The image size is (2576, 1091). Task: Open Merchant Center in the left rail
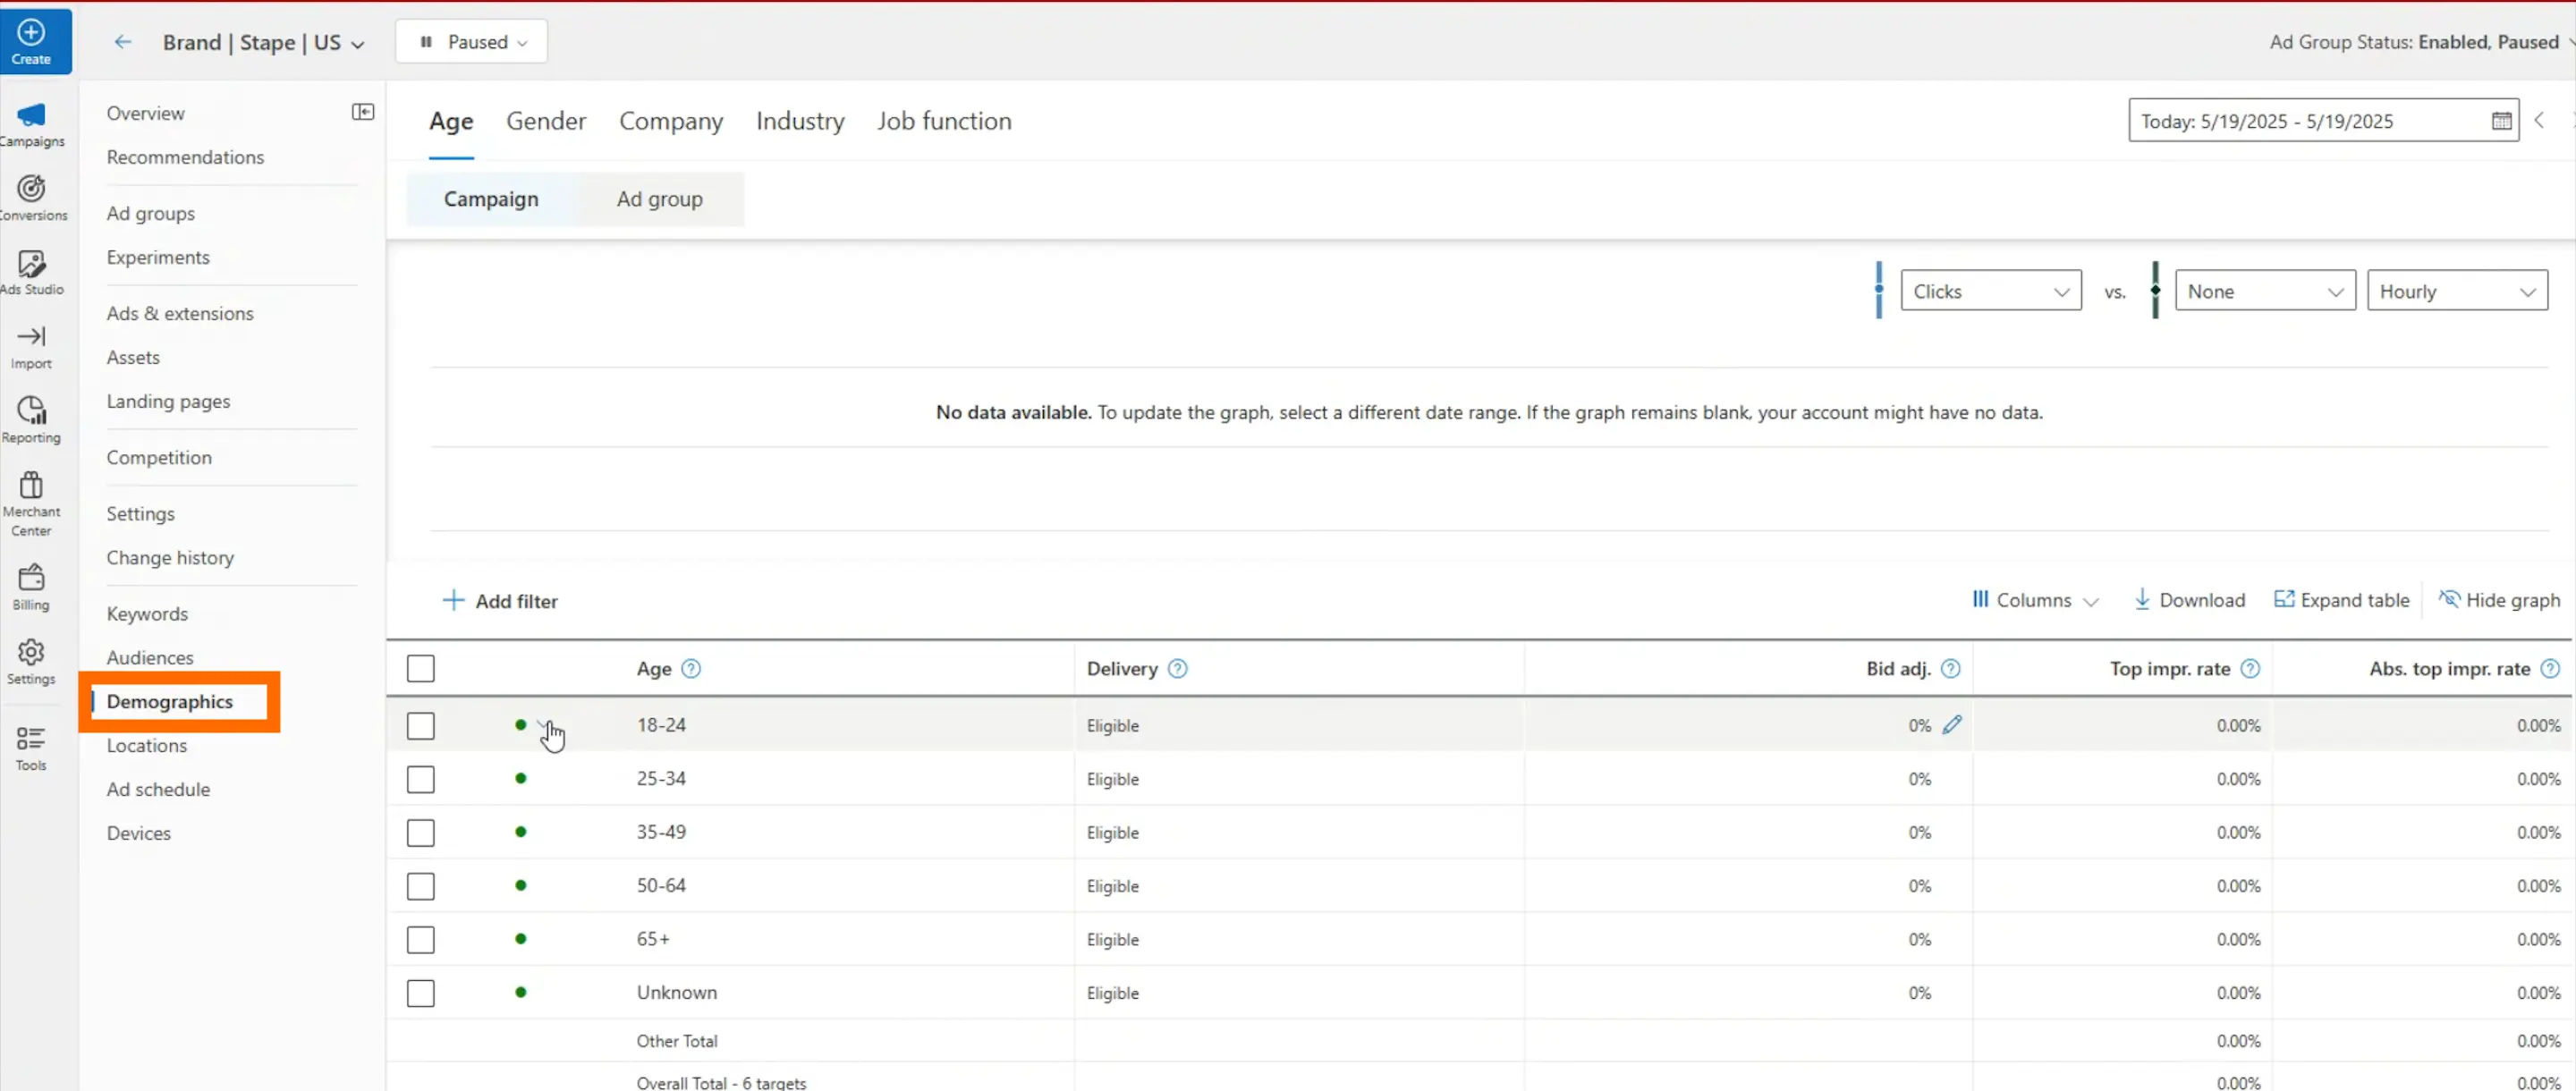tap(31, 504)
